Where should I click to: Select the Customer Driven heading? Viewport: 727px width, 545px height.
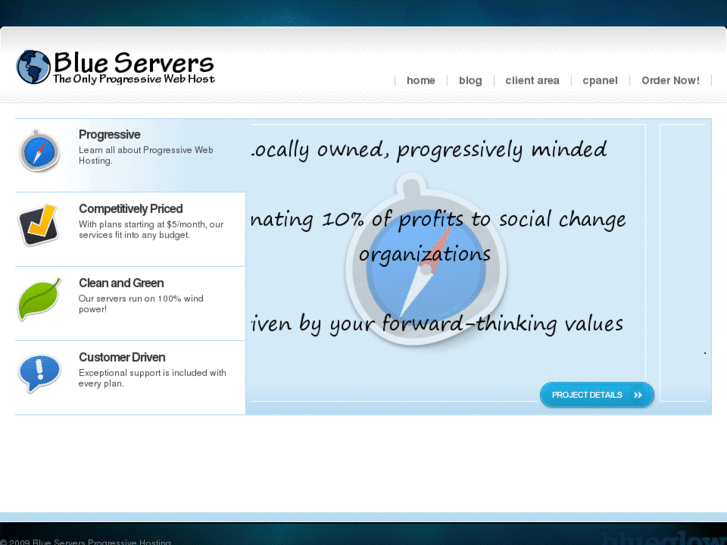point(122,357)
